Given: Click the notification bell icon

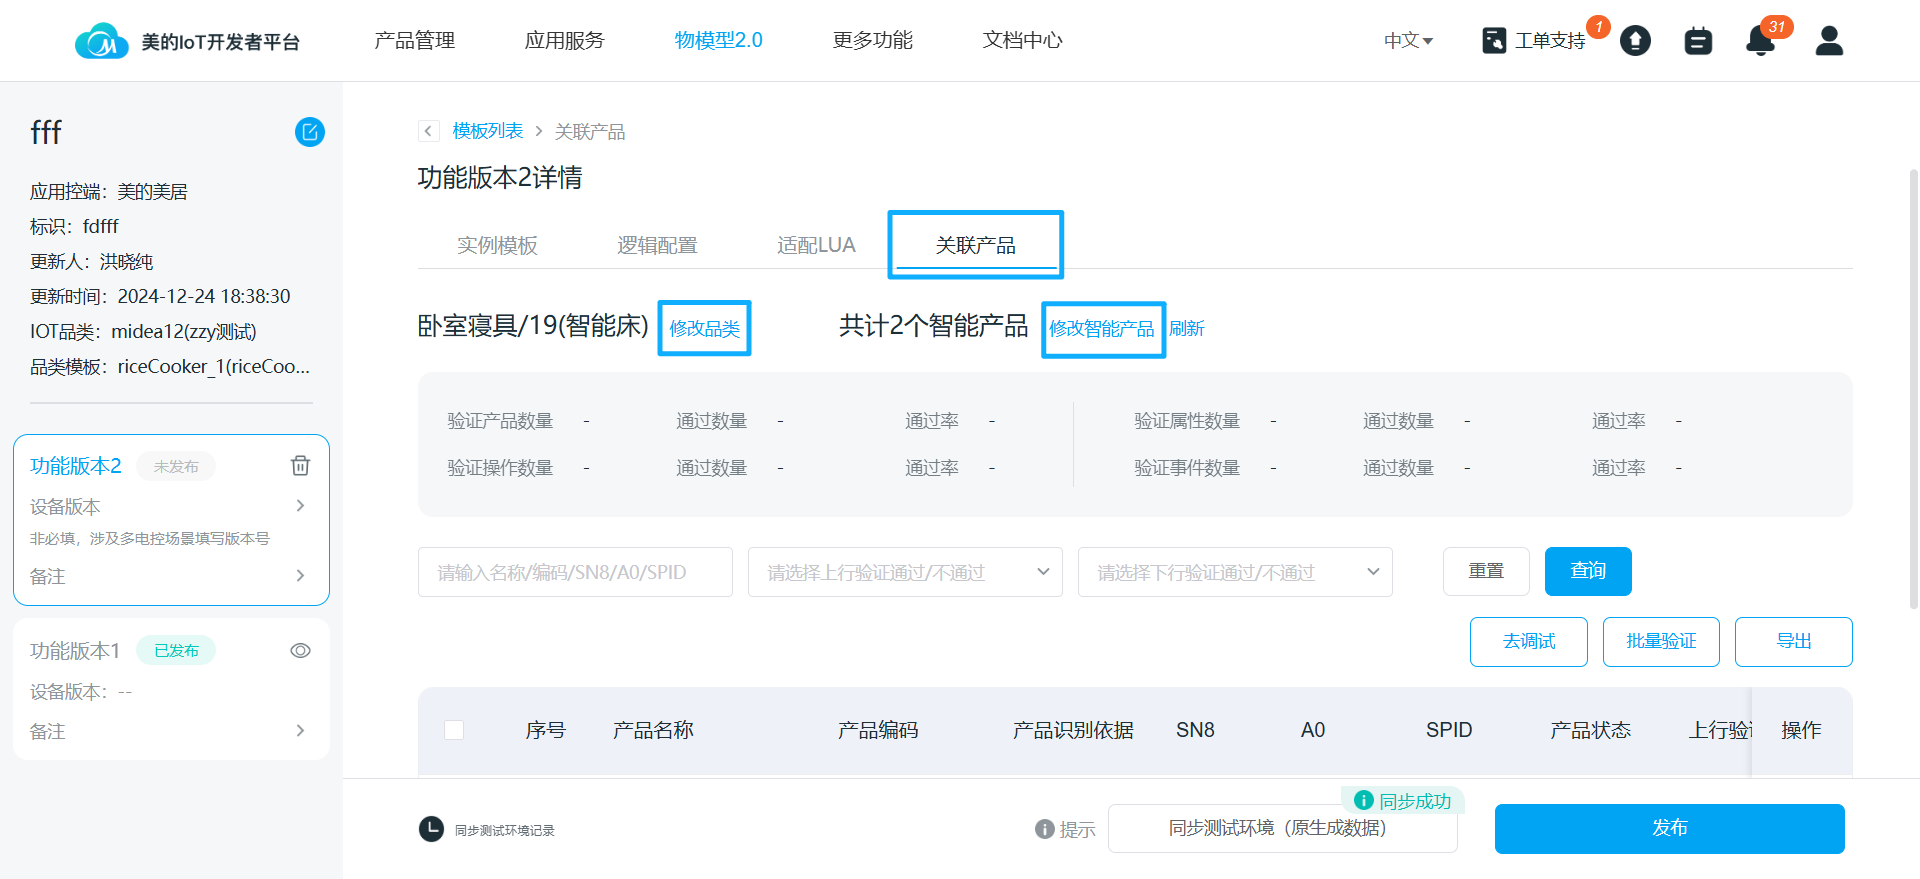Looking at the screenshot, I should coord(1760,41).
